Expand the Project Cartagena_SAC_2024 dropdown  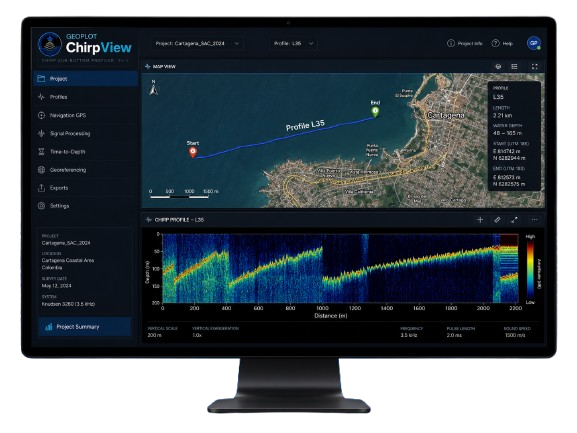coord(197,43)
